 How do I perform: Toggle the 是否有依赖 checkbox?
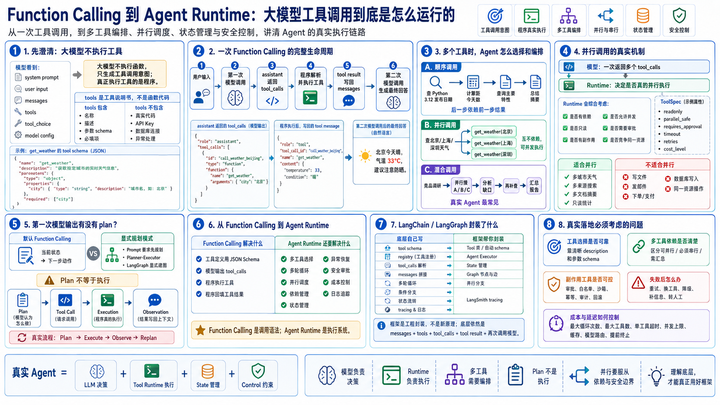(x=565, y=117)
